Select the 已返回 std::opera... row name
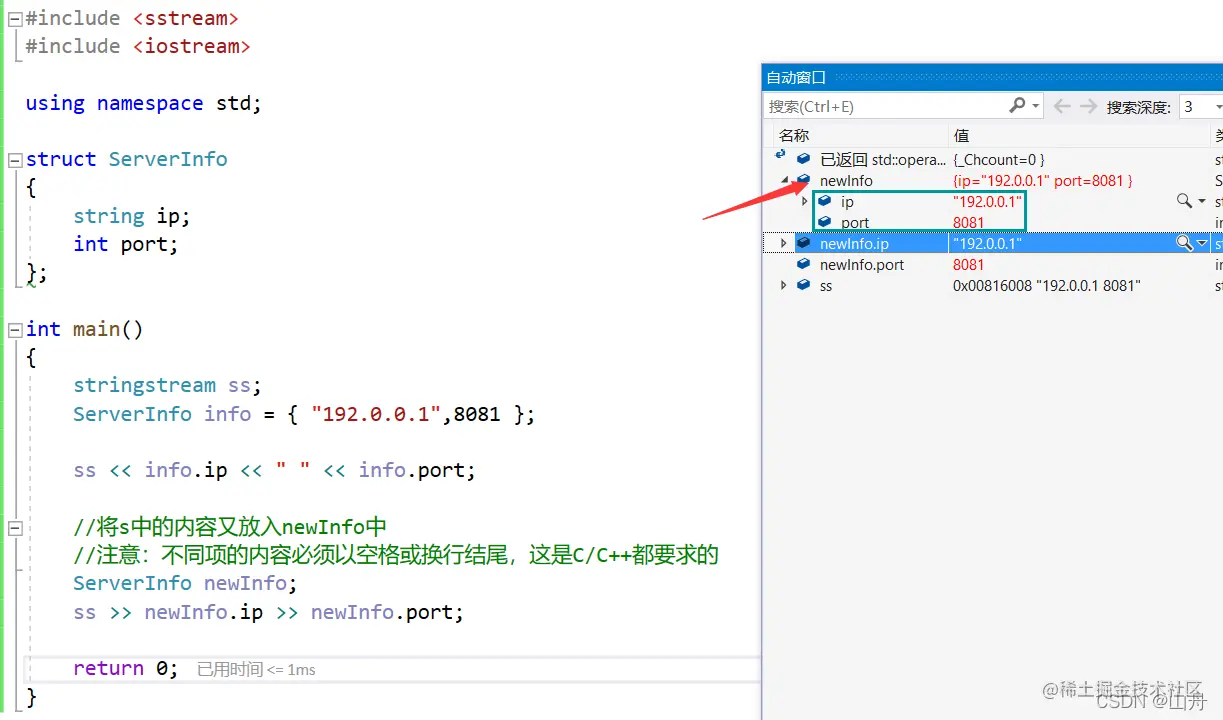The width and height of the screenshot is (1223, 720). point(882,160)
